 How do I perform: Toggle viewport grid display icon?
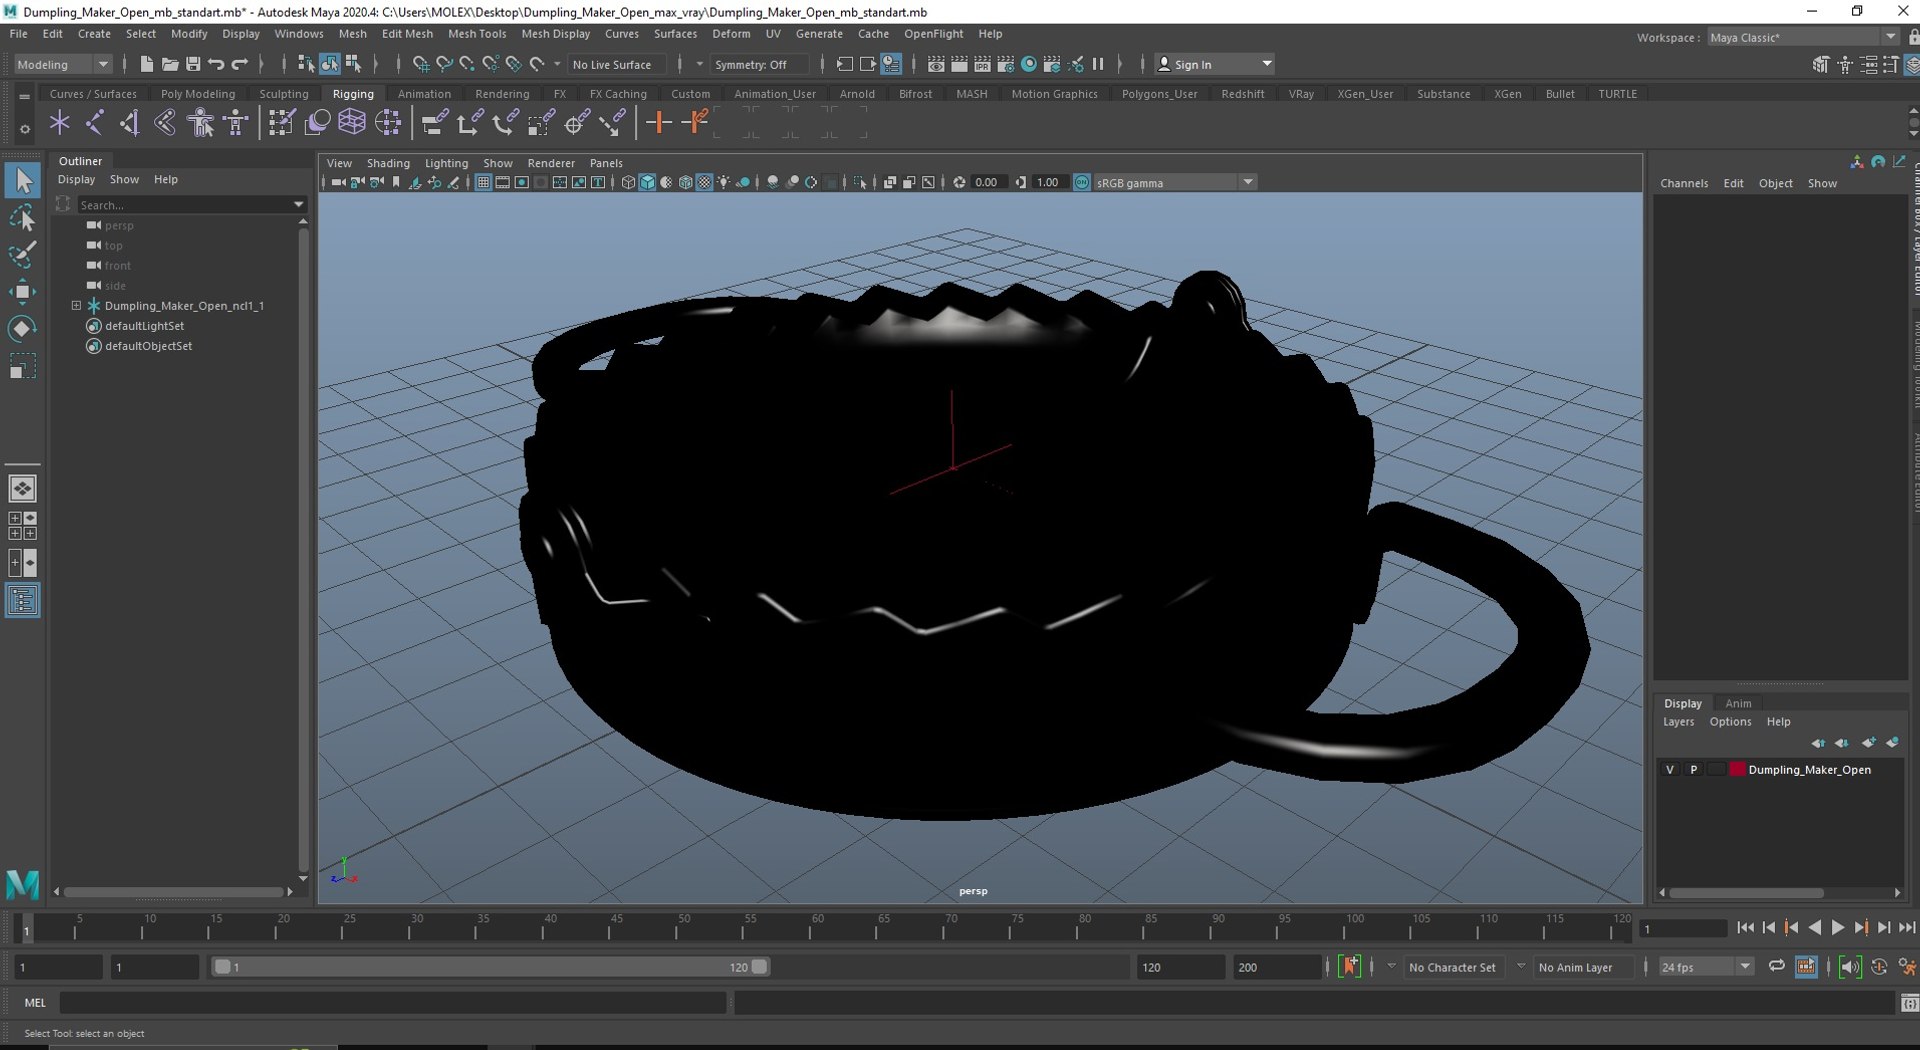click(483, 182)
